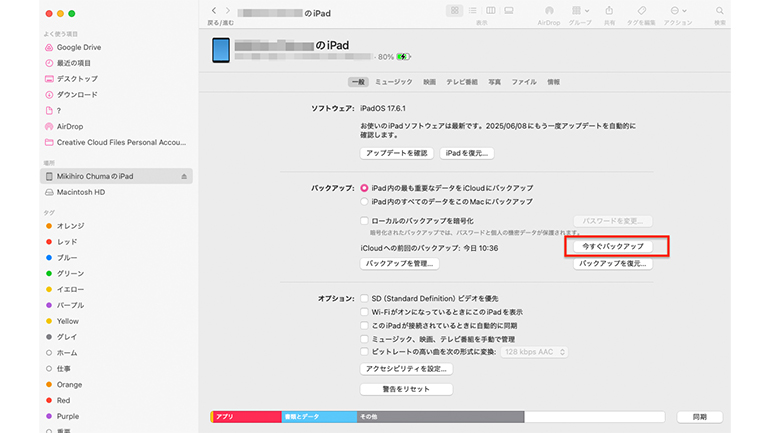Select the Purple (パープル) katakana tag

pos(65,305)
